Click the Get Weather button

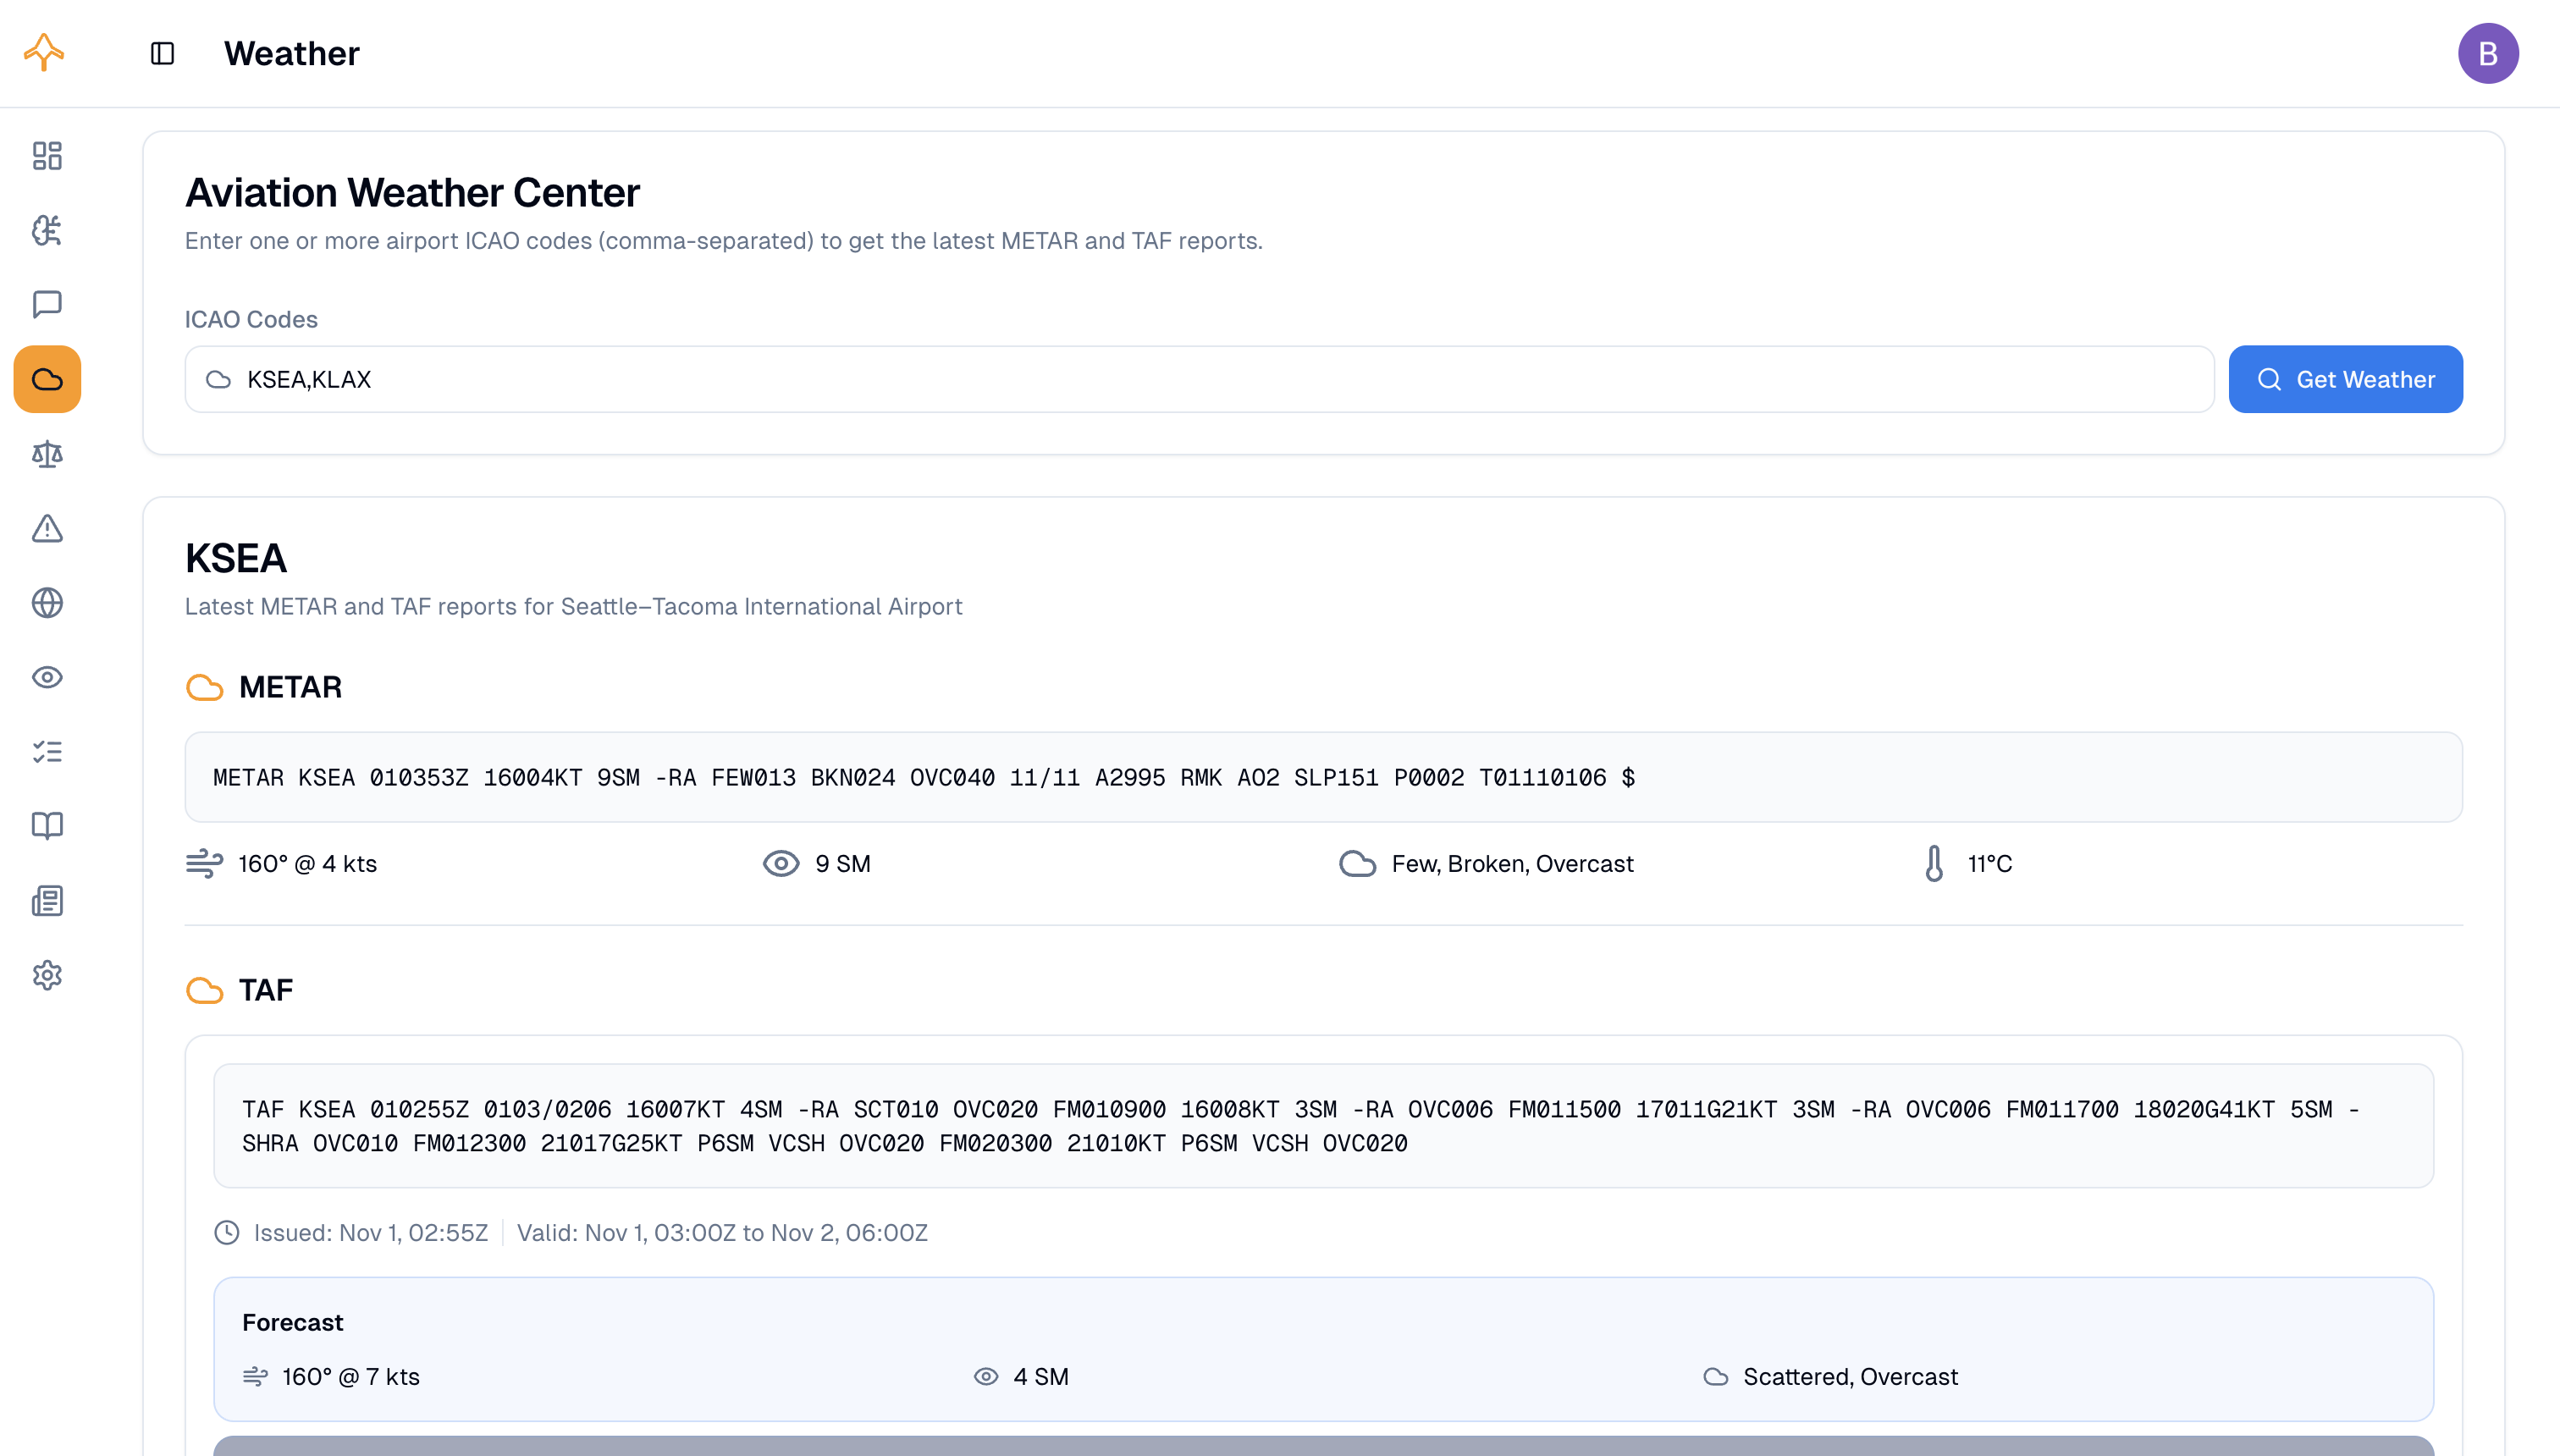click(2345, 379)
